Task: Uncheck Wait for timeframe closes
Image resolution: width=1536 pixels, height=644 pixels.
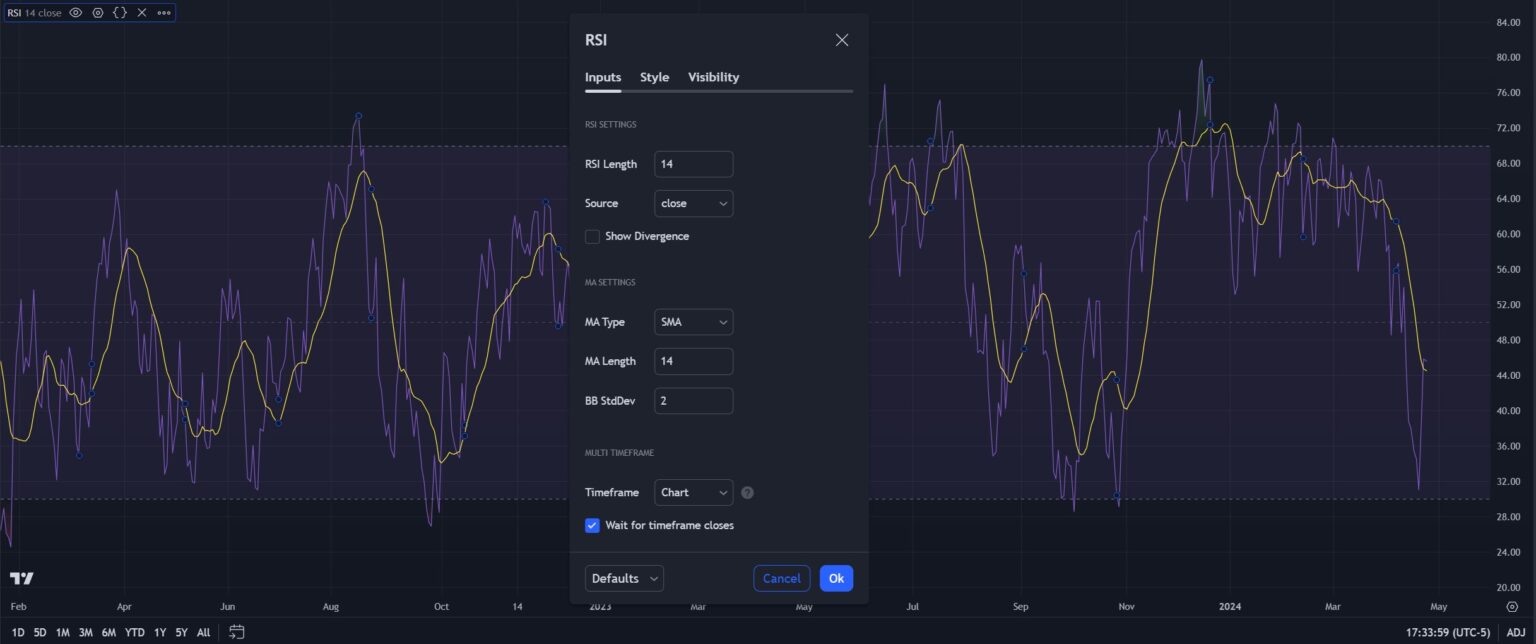Action: (592, 525)
